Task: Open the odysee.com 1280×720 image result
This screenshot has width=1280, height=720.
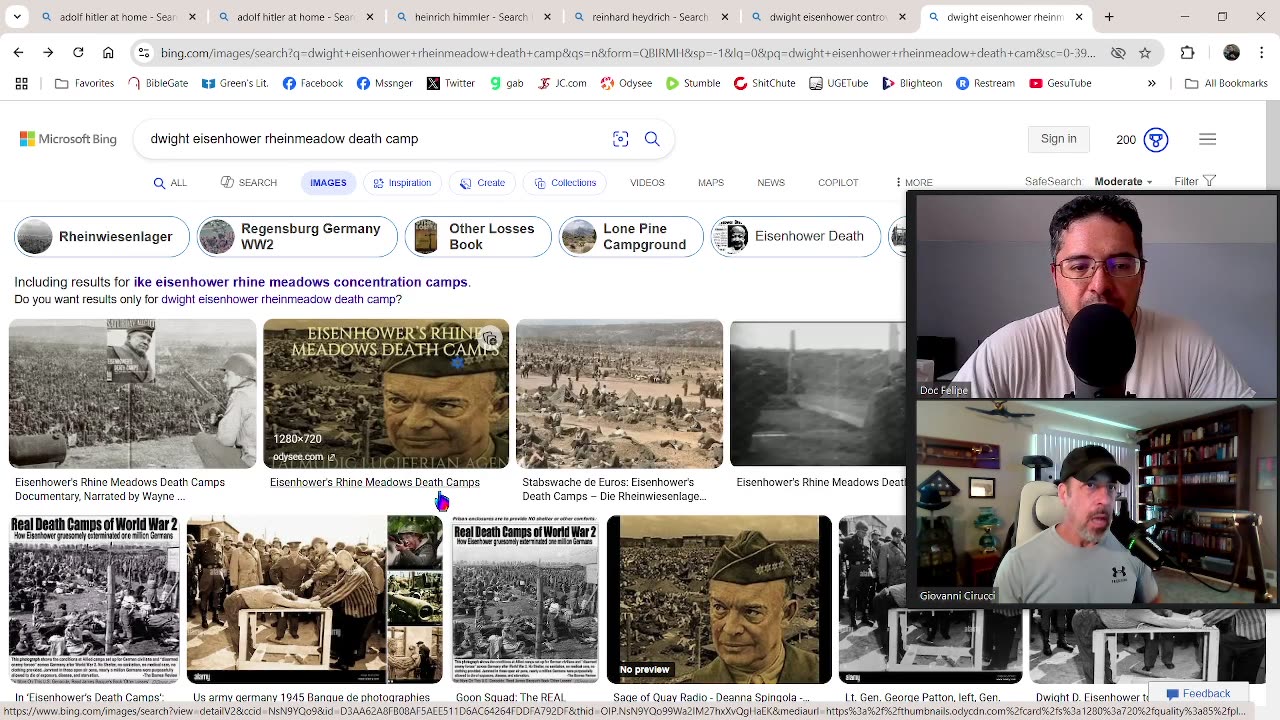Action: (386, 394)
